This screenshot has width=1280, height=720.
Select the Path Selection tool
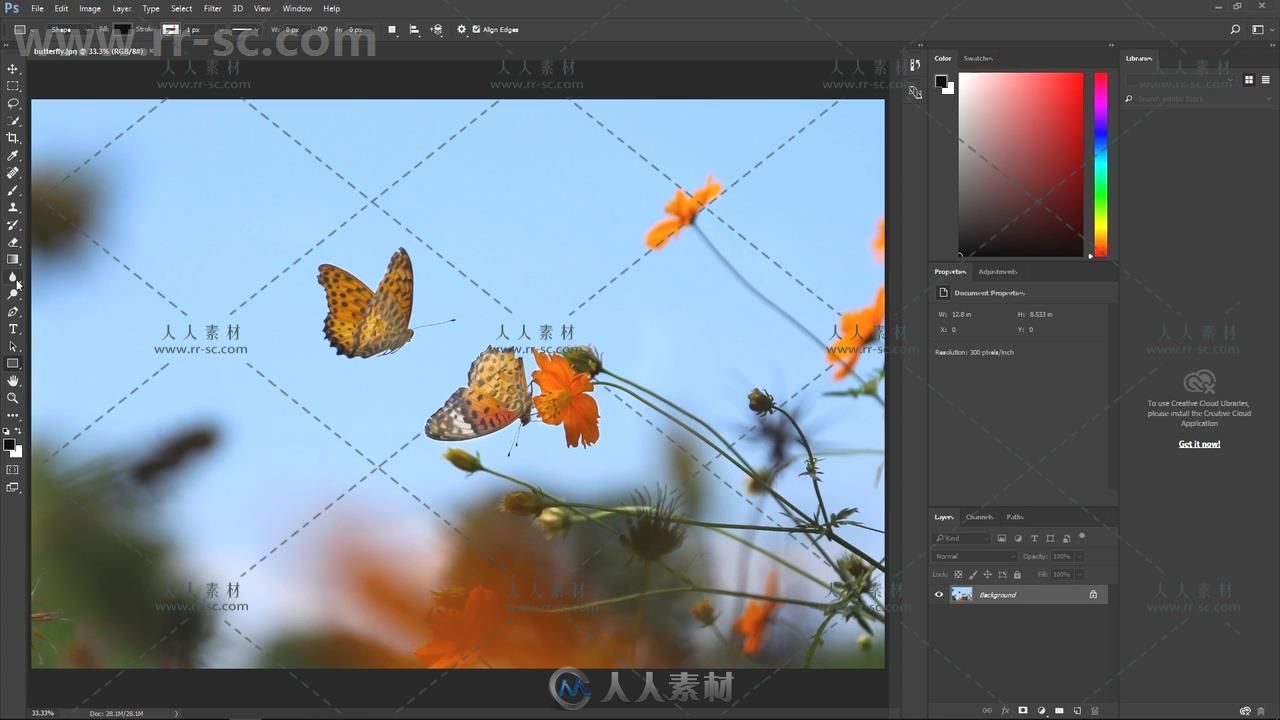click(x=13, y=346)
